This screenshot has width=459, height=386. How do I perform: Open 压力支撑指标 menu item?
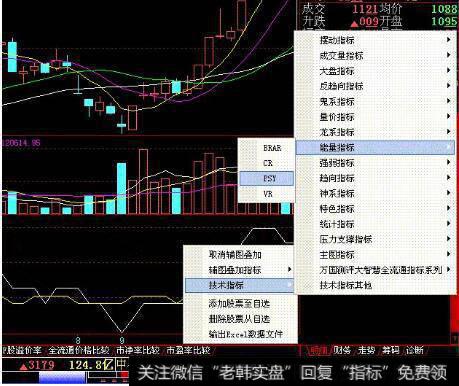point(376,239)
